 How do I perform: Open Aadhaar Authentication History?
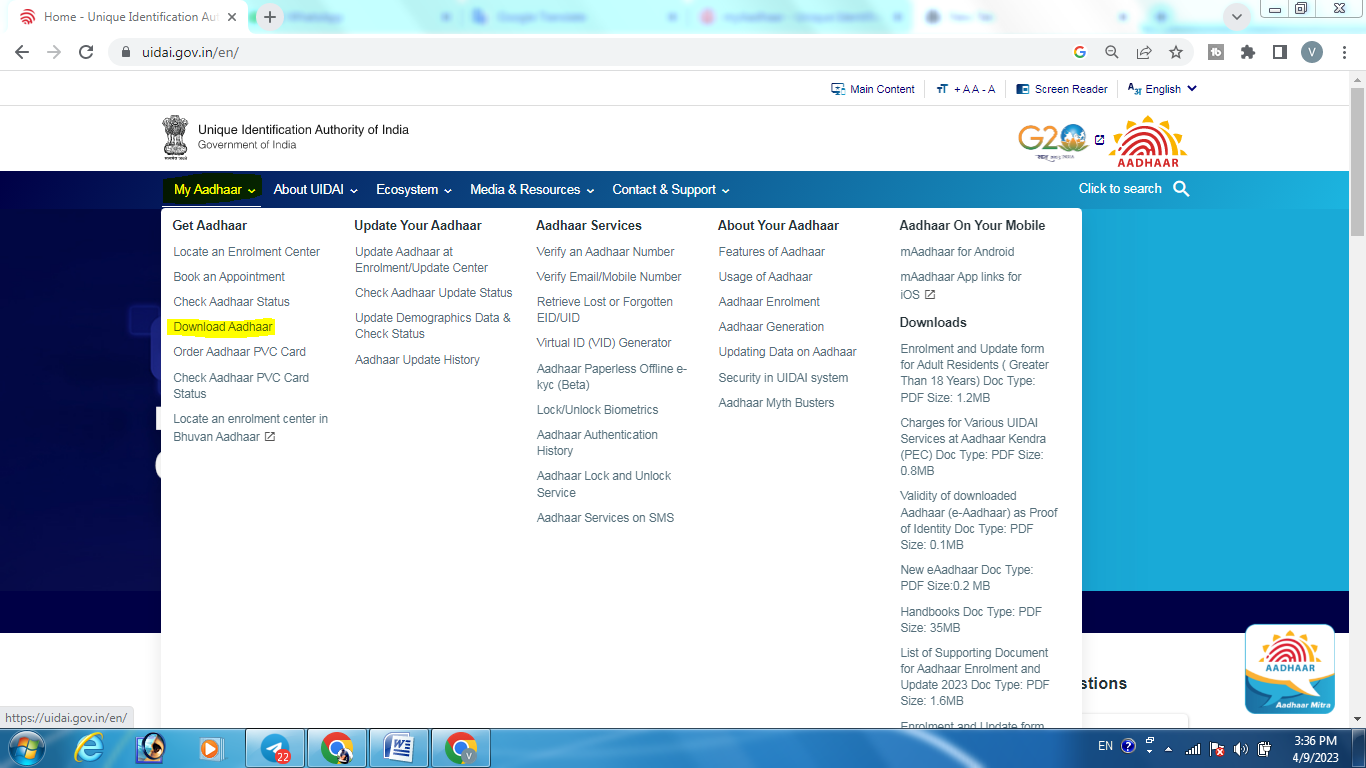[597, 443]
